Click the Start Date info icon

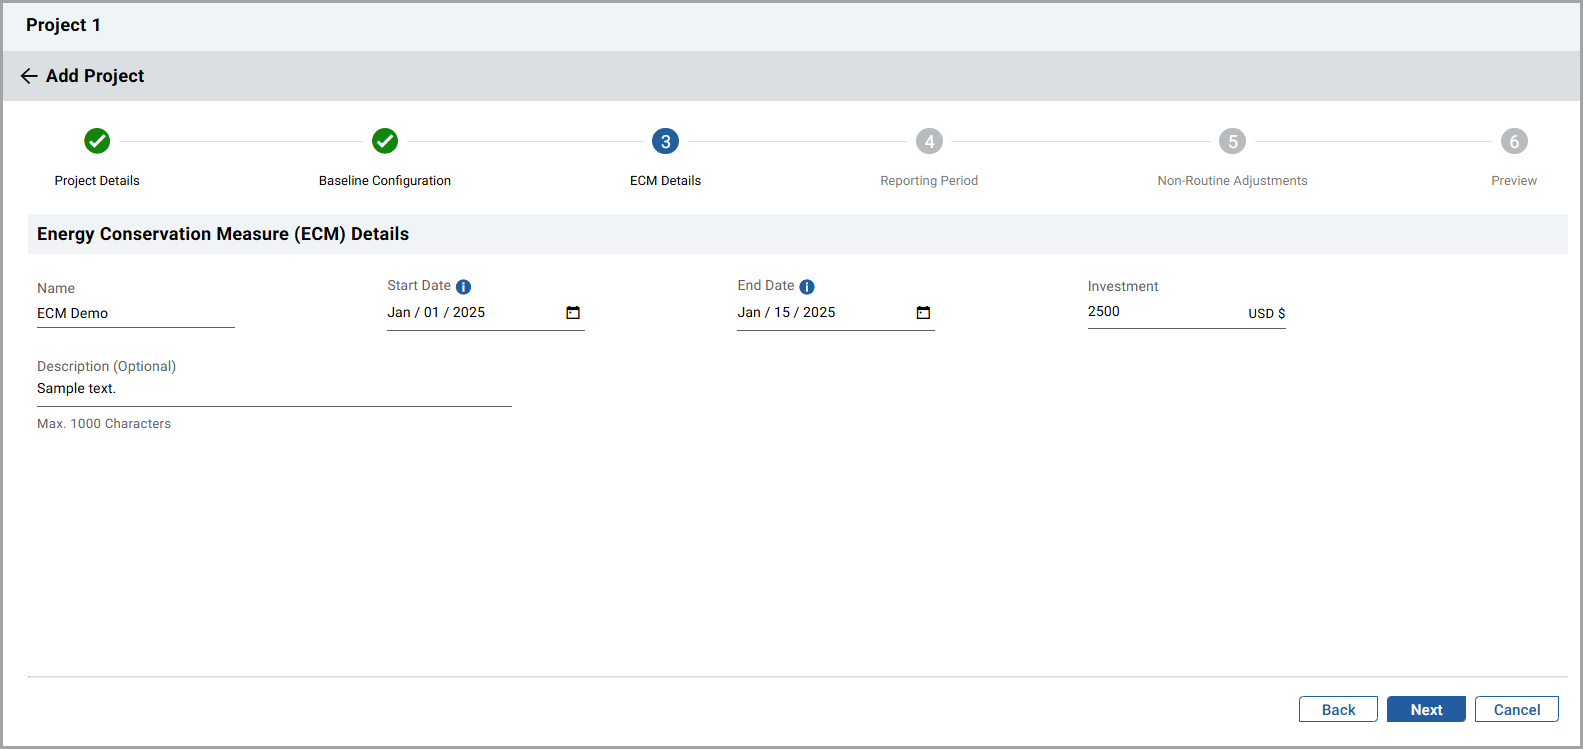click(463, 287)
